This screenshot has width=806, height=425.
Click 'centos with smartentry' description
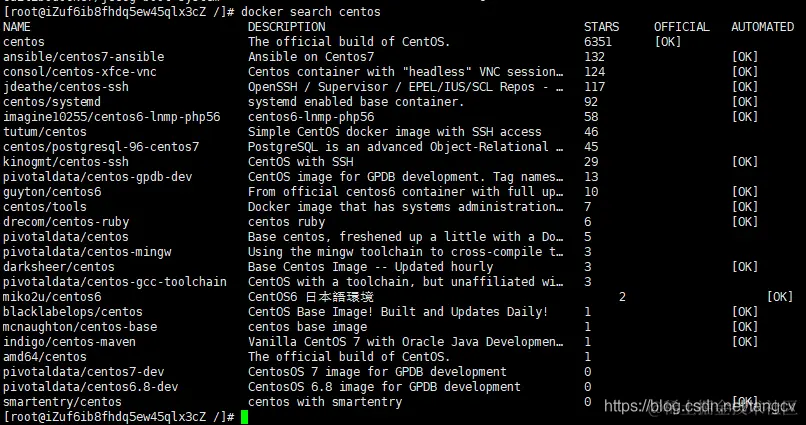(325, 401)
